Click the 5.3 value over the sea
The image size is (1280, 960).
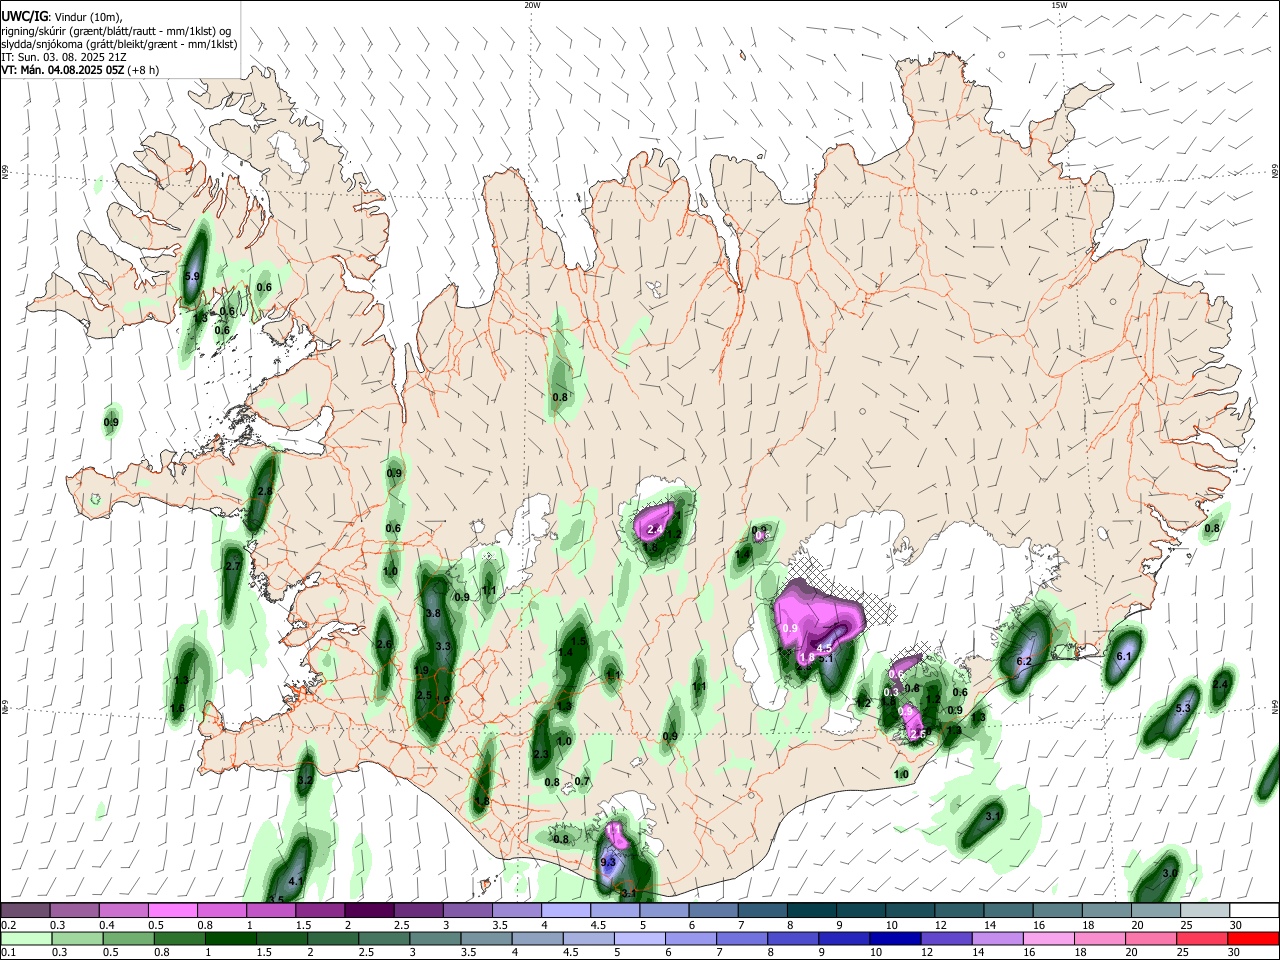(x=1183, y=708)
